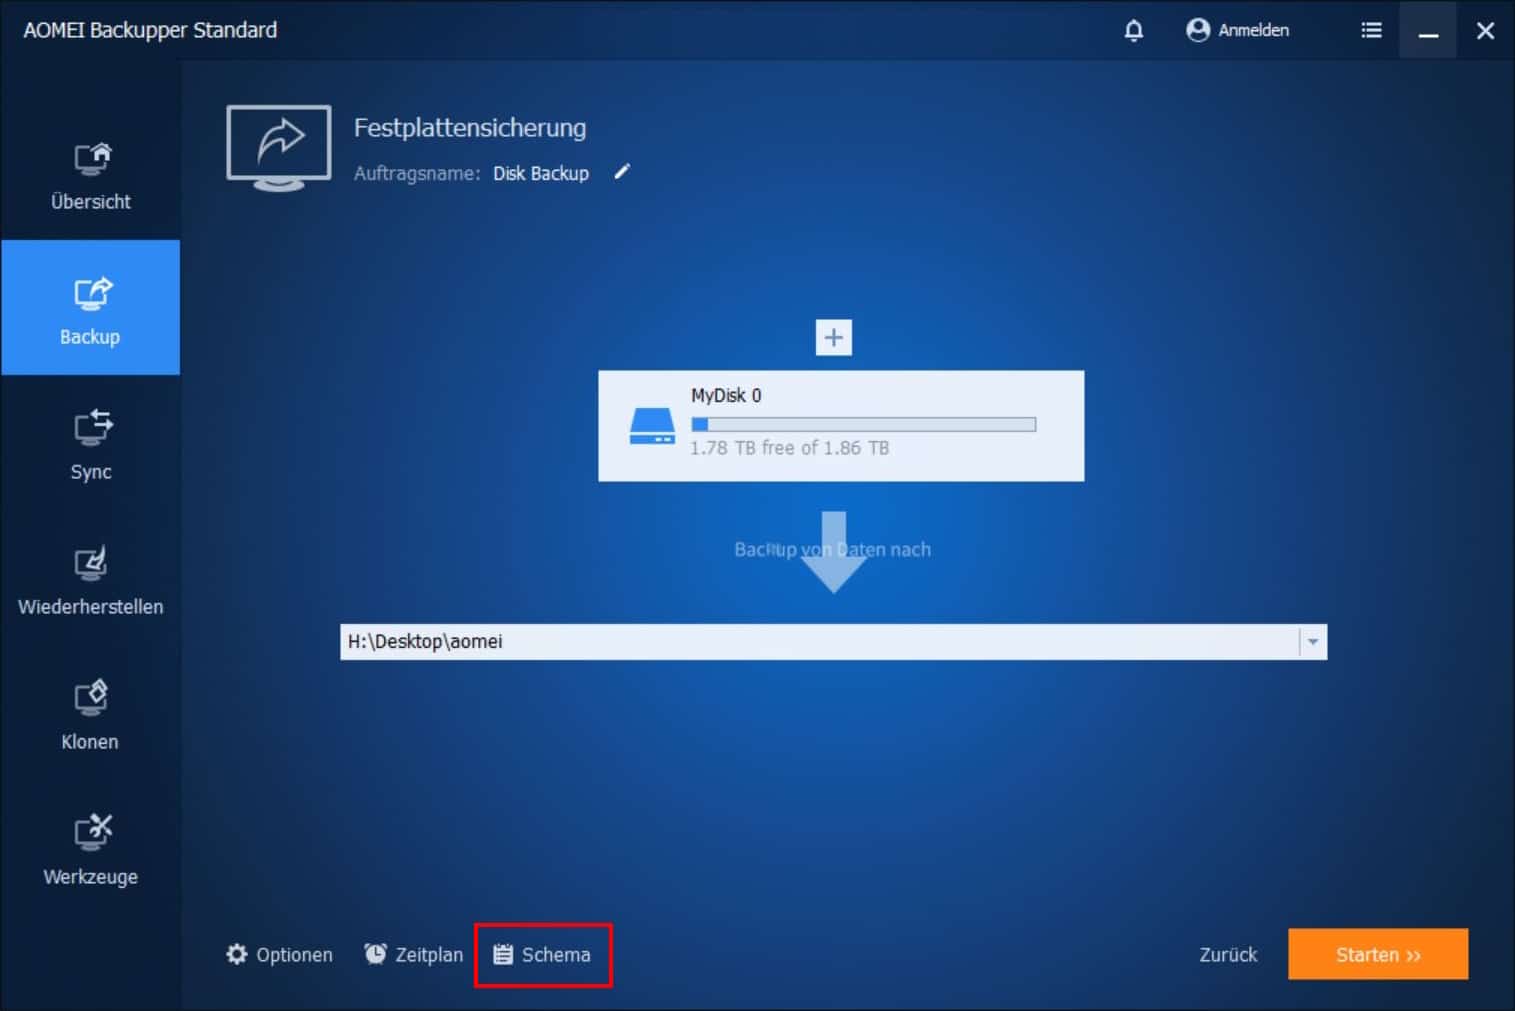Select the MyDisk 0 source disk card
The height and width of the screenshot is (1011, 1515).
[x=841, y=426]
